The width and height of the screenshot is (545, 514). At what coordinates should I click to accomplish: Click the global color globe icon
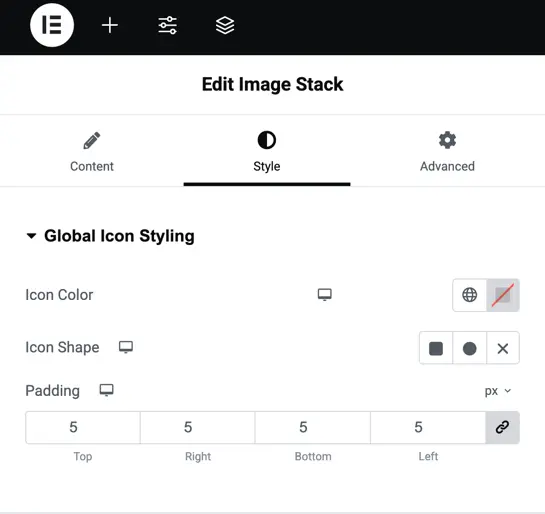(470, 295)
